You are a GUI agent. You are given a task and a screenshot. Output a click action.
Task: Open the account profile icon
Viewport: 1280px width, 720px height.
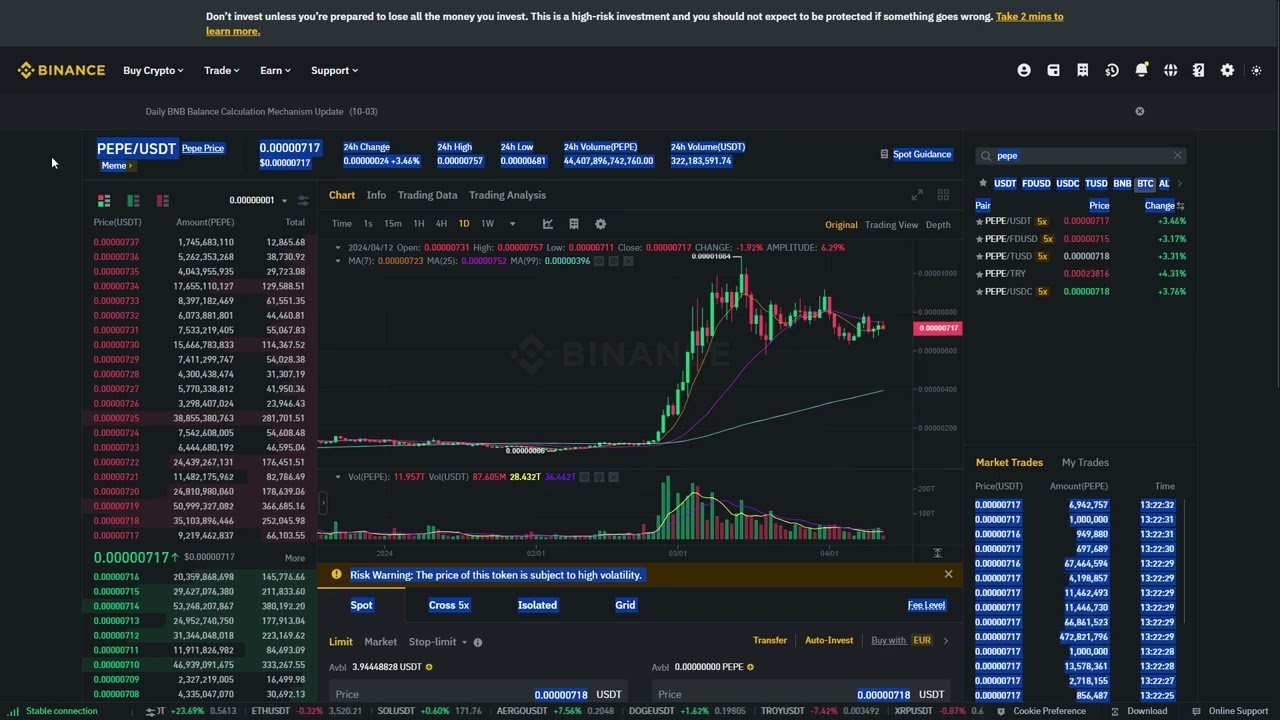pos(1023,70)
